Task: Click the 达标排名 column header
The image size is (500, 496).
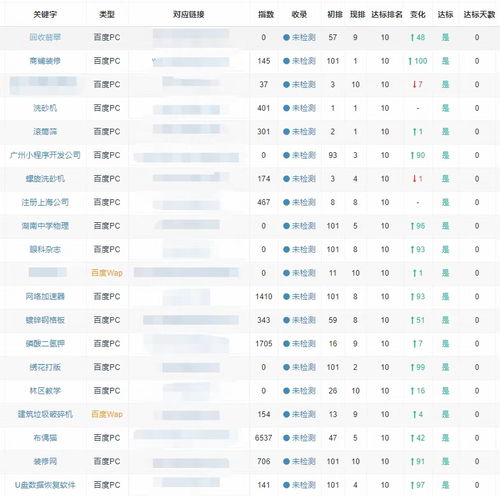Action: click(x=387, y=15)
